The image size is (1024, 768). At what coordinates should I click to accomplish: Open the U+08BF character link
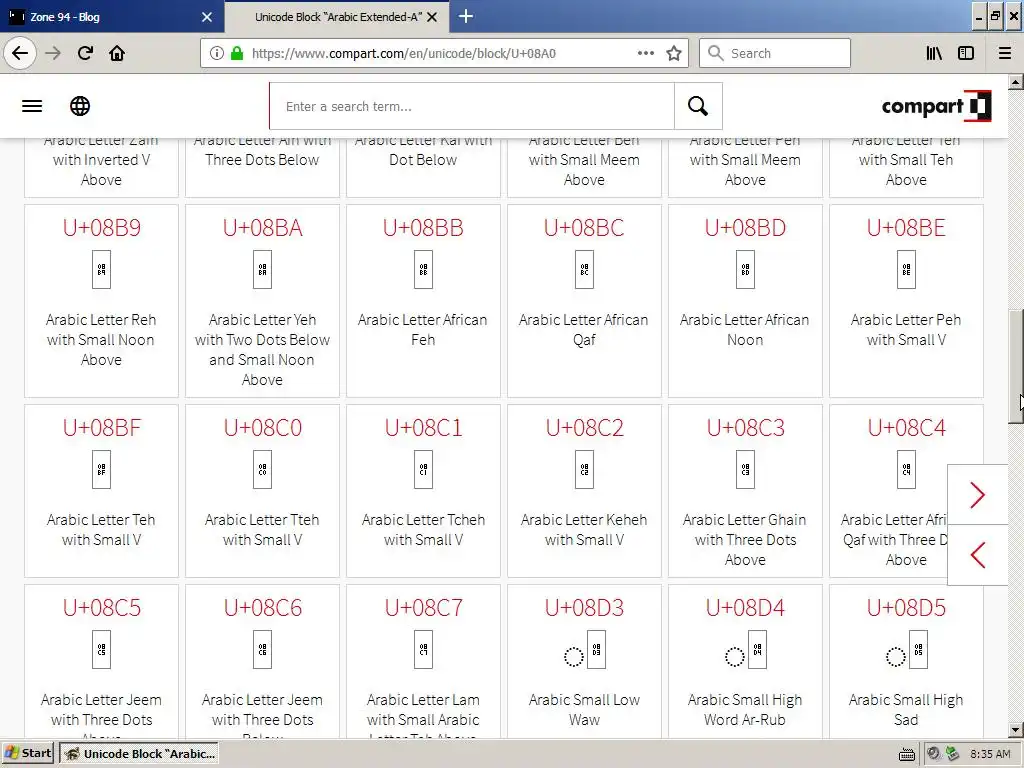(x=101, y=428)
